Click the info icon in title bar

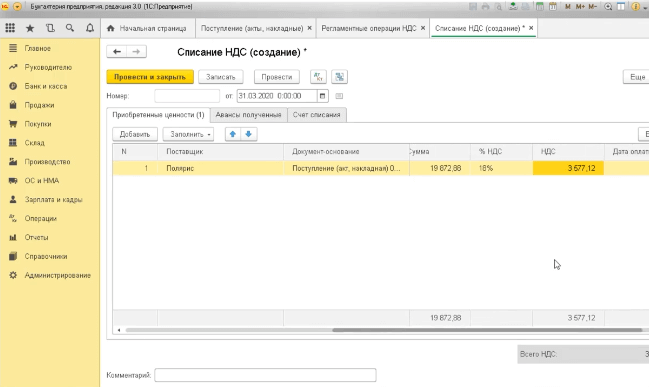(635, 7)
